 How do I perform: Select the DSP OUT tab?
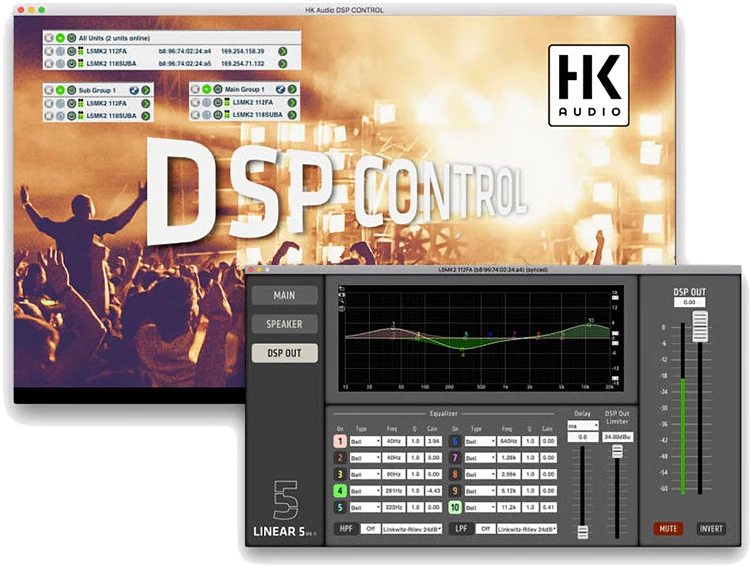coord(285,353)
